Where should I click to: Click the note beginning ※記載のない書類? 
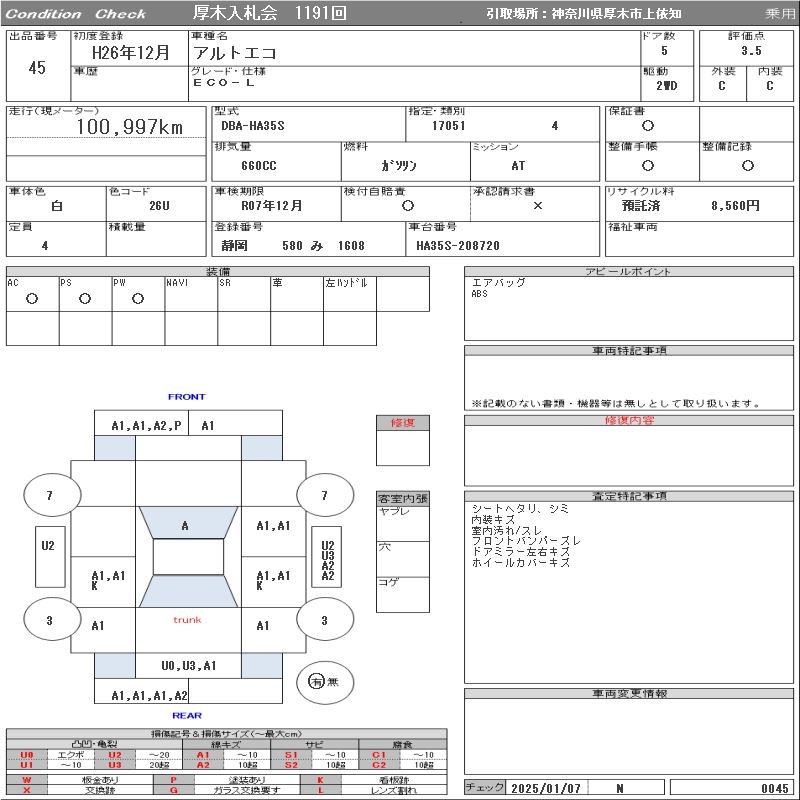tap(616, 403)
